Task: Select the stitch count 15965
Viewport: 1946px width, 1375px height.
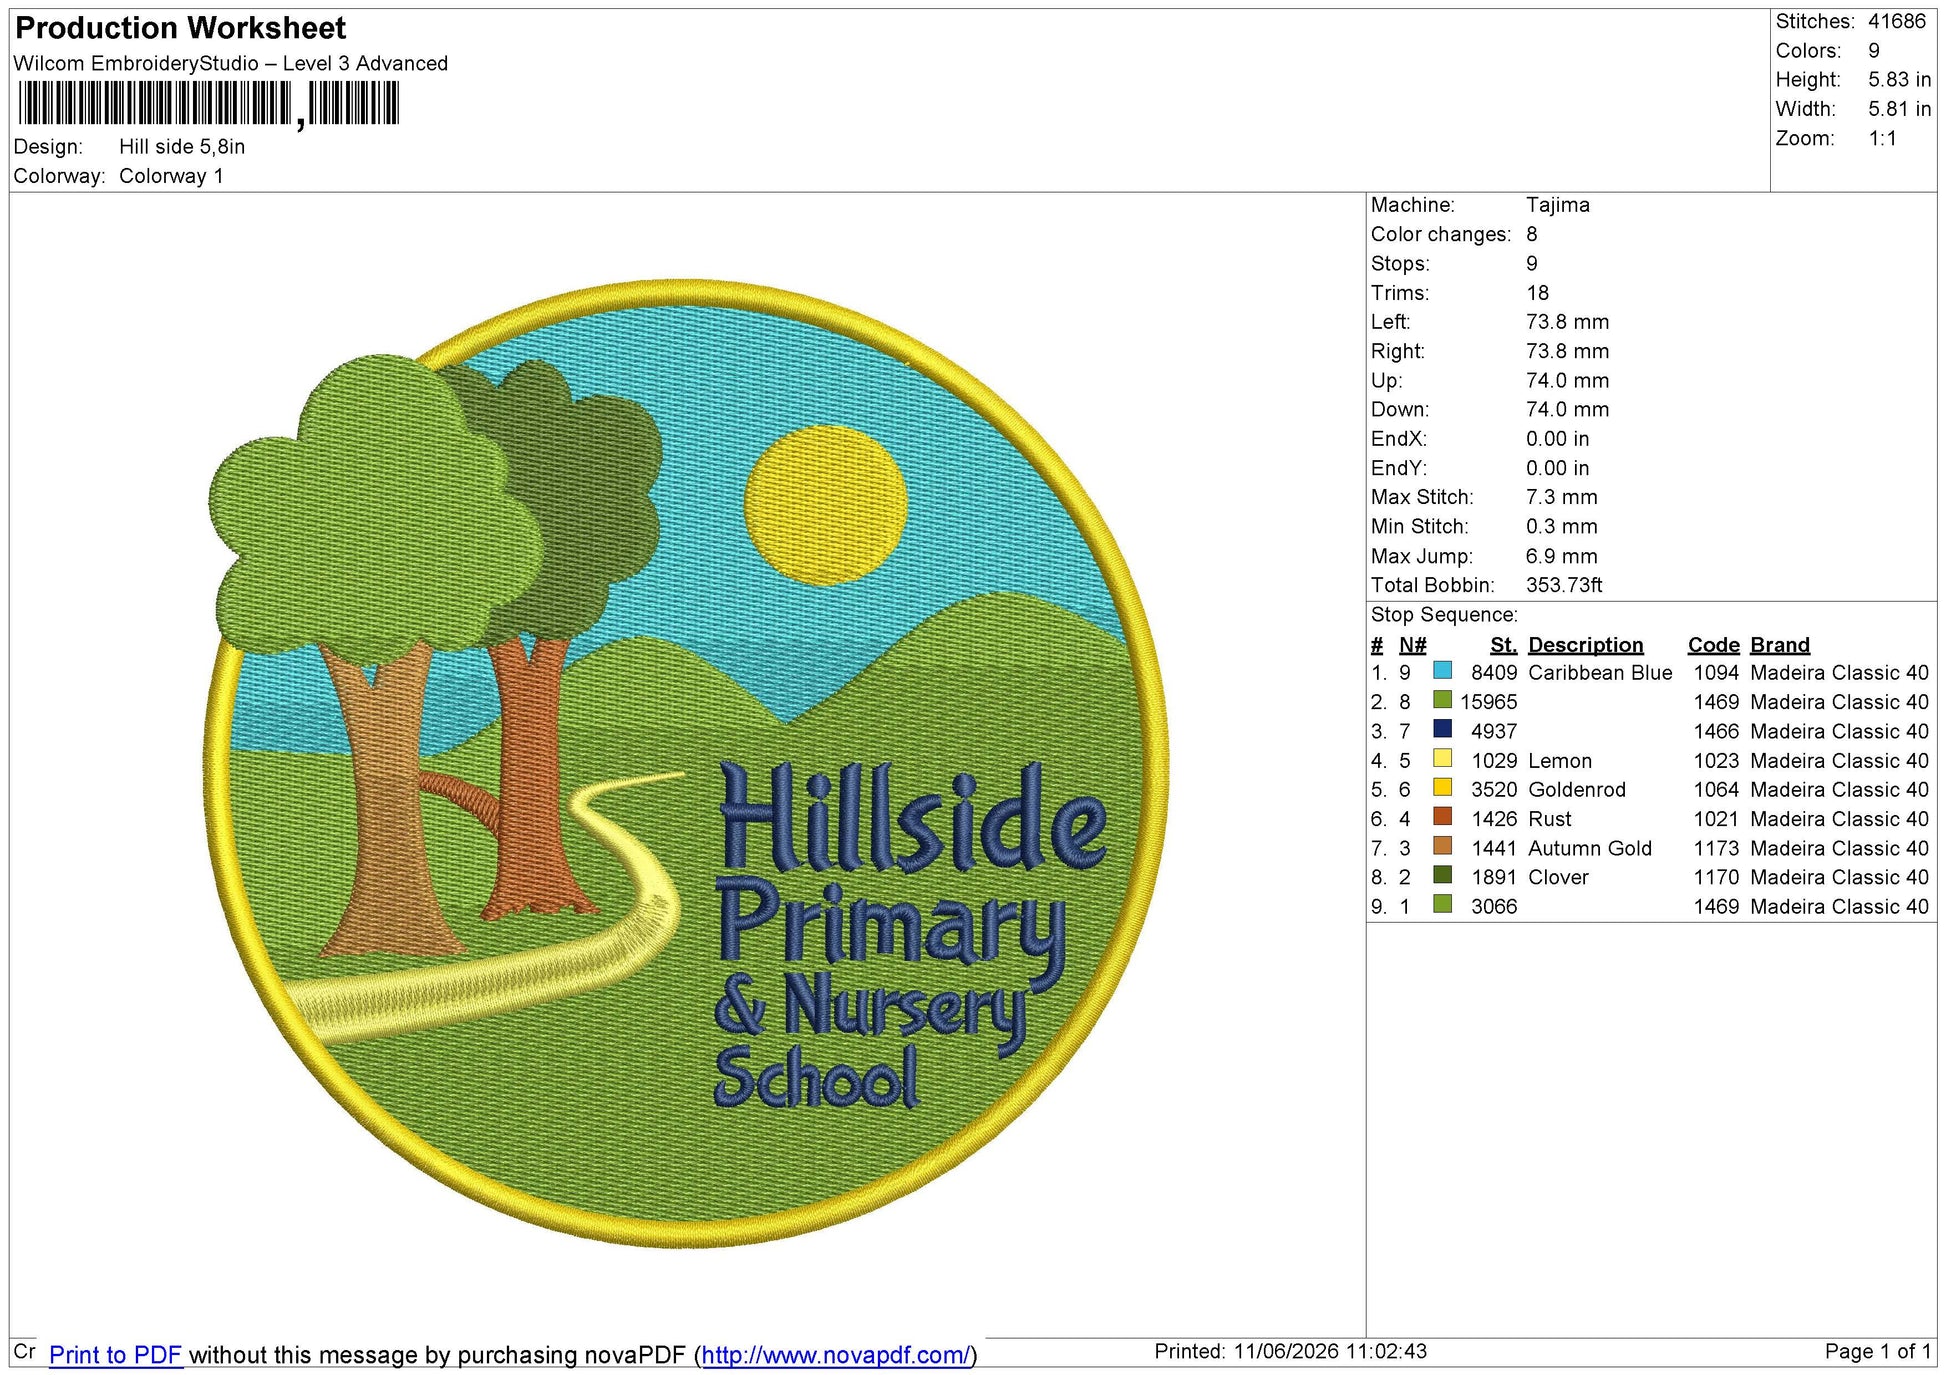Action: (x=1488, y=702)
